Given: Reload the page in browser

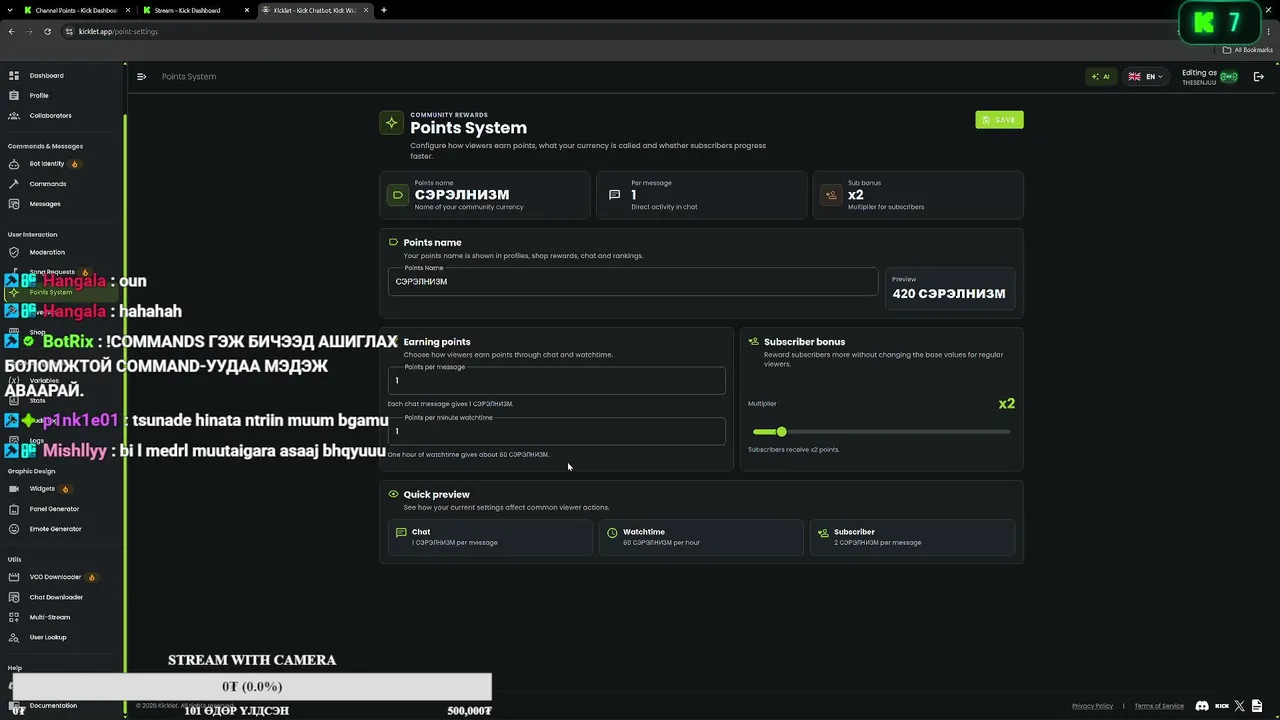Looking at the screenshot, I should (47, 31).
